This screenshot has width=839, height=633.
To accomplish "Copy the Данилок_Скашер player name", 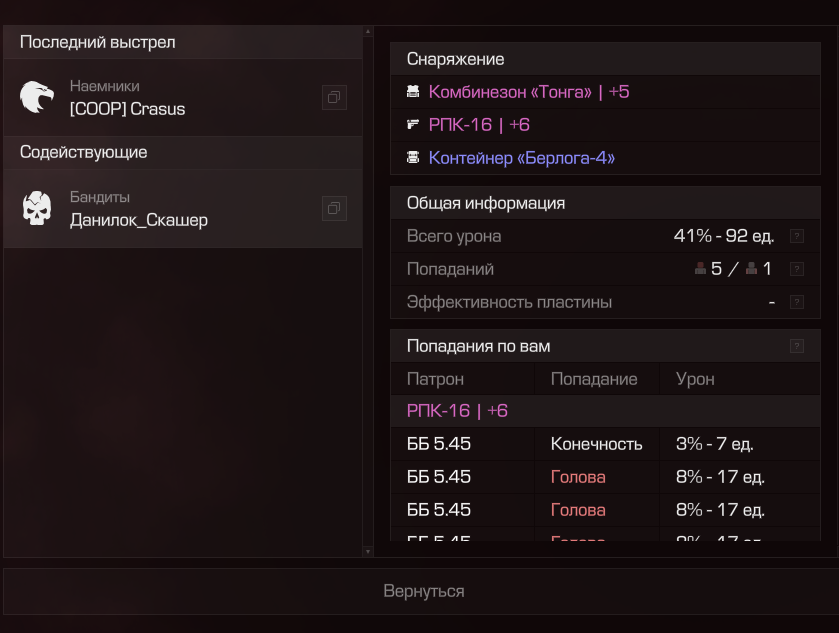I will click(334, 208).
